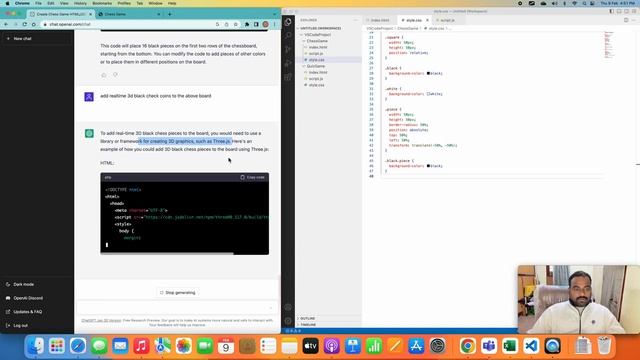Screen dimensions: 640x360
Task: Open Chrome tab search dropdown arrow
Action: (275, 14)
